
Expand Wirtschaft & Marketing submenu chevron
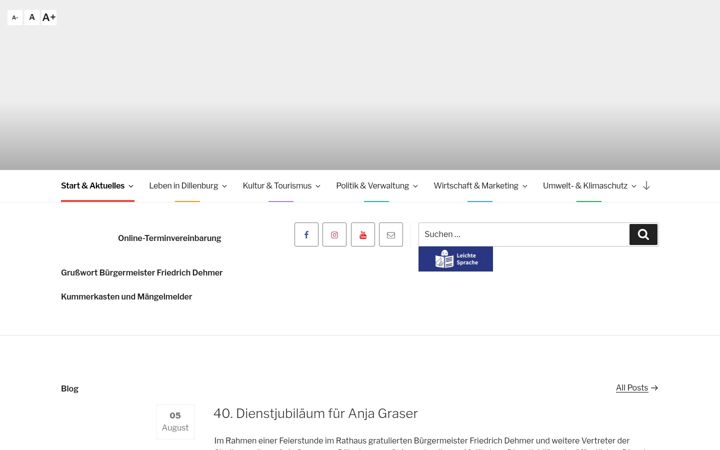pyautogui.click(x=525, y=186)
